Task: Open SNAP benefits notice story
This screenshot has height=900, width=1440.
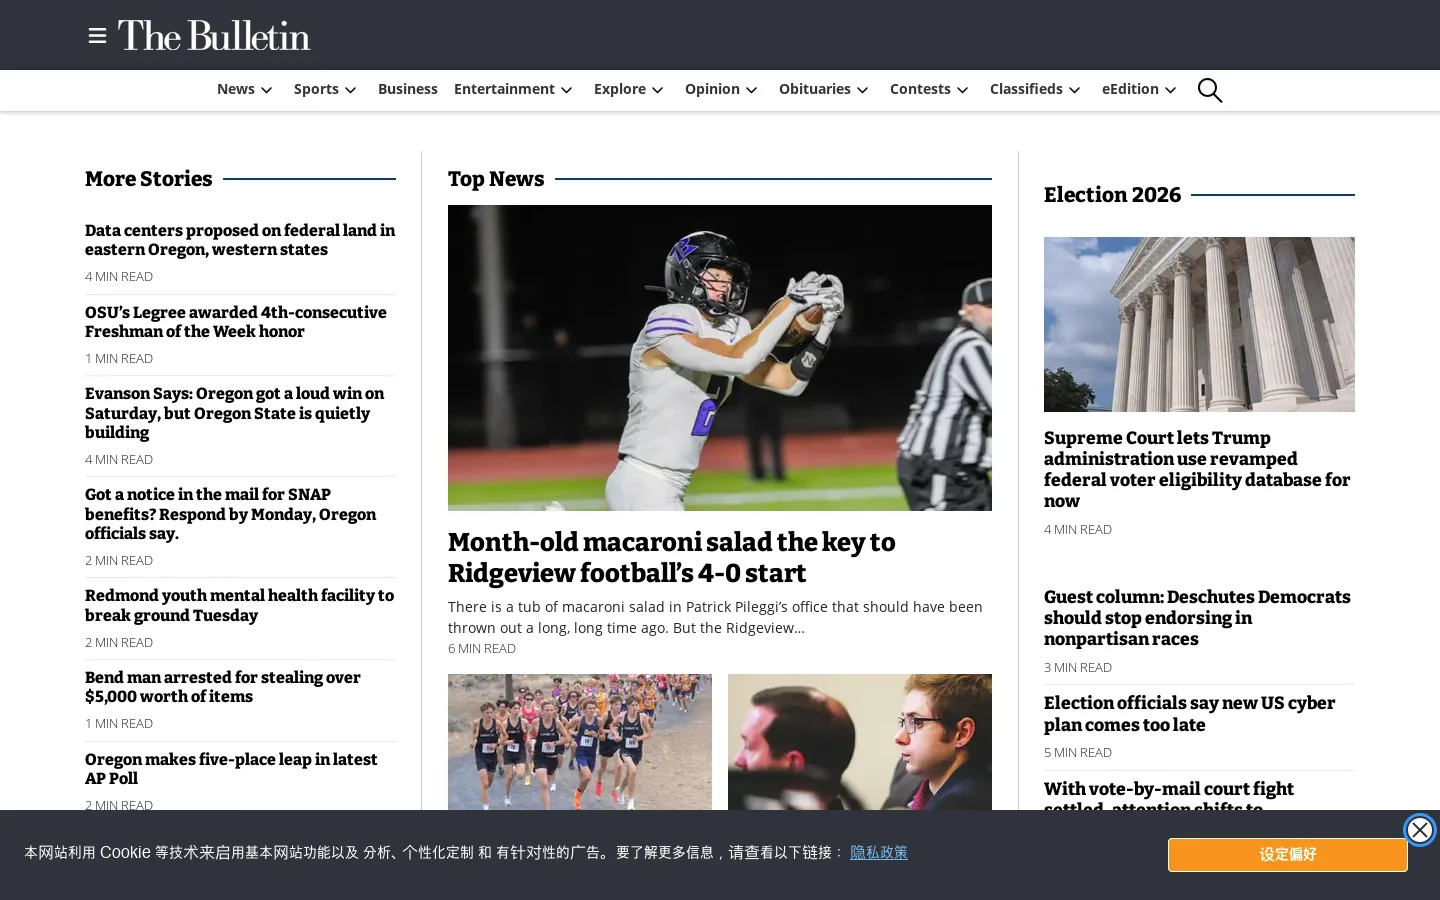Action: pyautogui.click(x=231, y=514)
